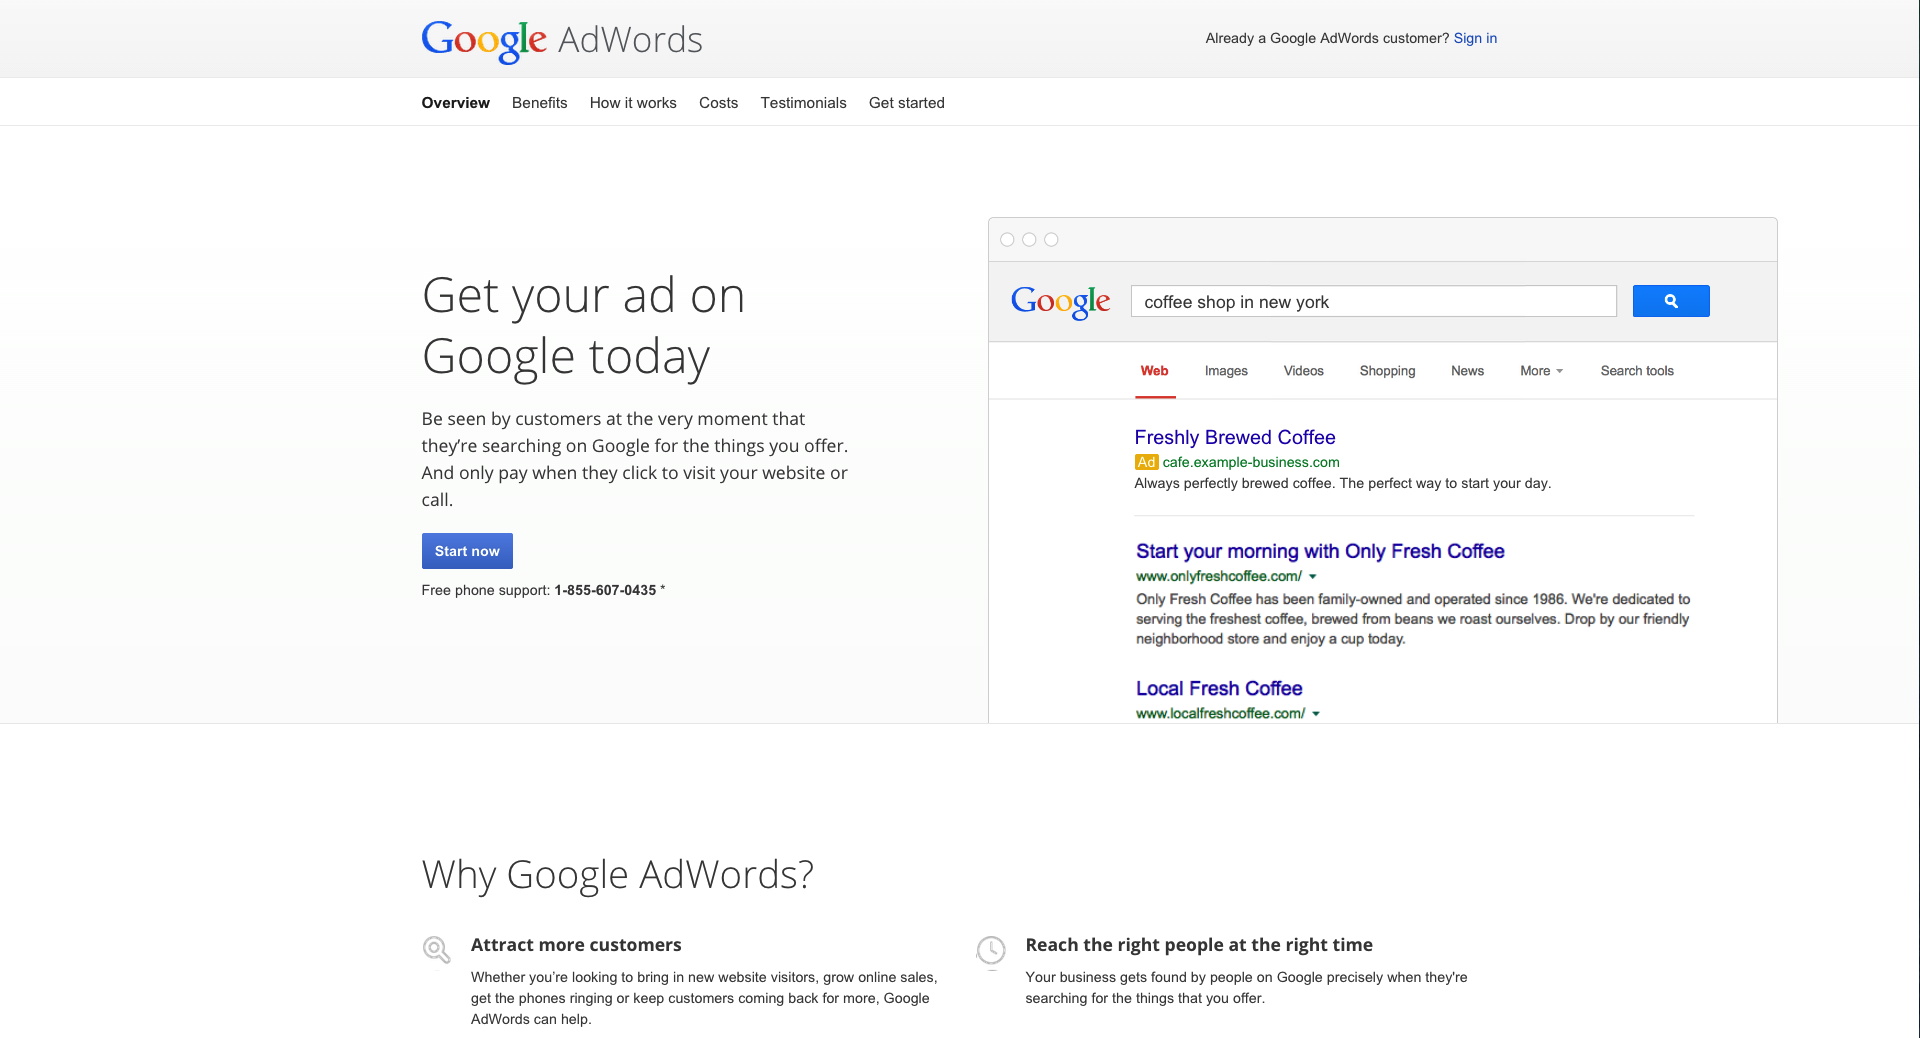1920x1038 pixels.
Task: Click the Google logo in search mockup
Action: pyautogui.click(x=1060, y=301)
